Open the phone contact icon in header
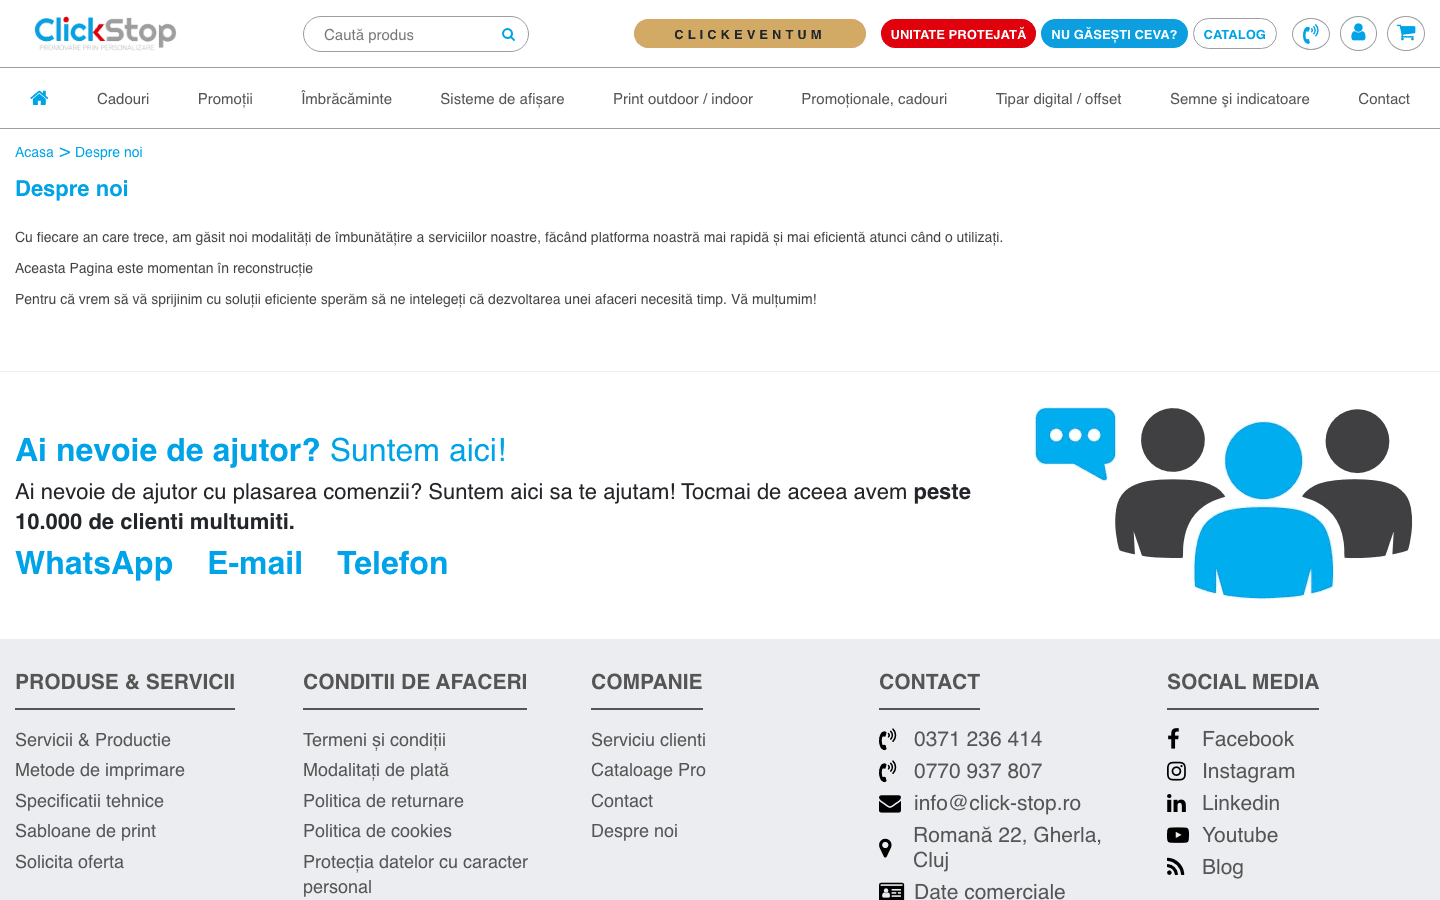 1310,34
